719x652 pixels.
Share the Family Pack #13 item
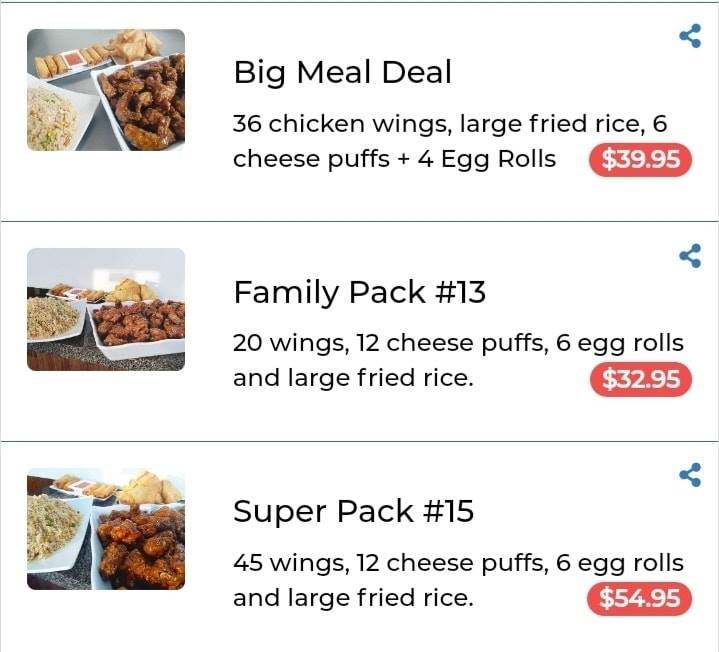690,256
